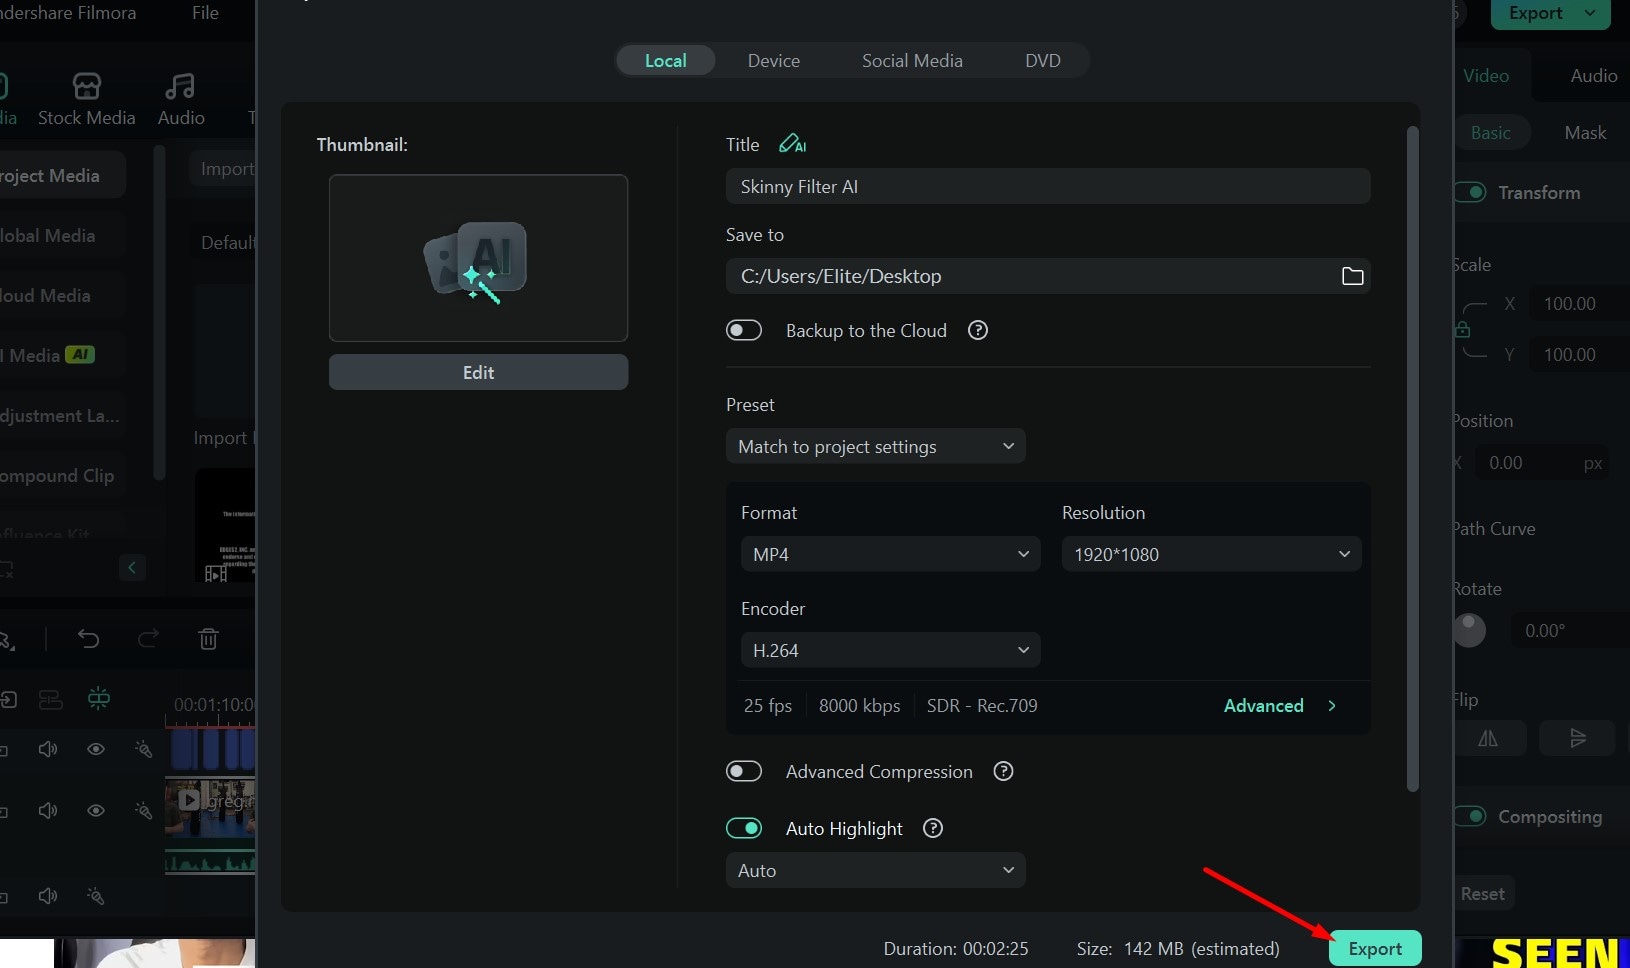Open the File menu

[205, 13]
